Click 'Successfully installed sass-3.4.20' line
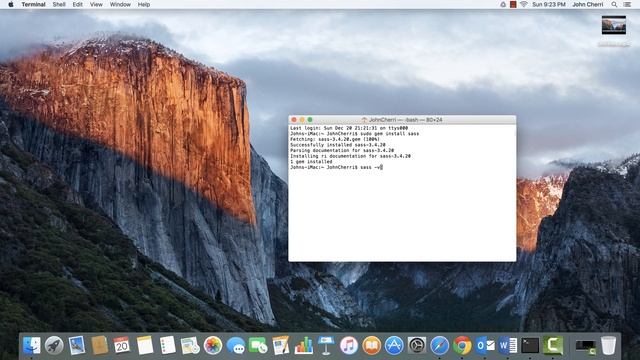Screen dimensions: 640x360 click(338, 145)
